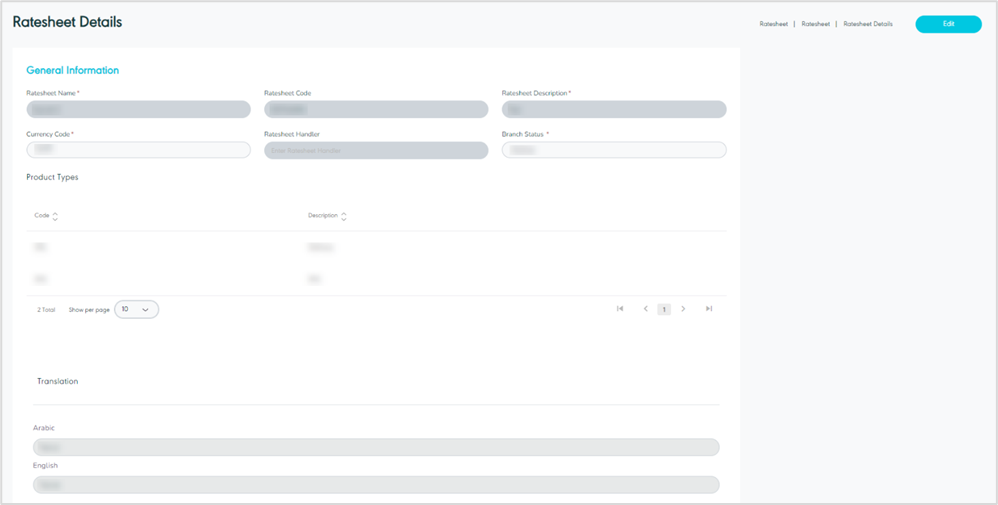Sort table by Description column
The width and height of the screenshot is (998, 505).
point(343,216)
